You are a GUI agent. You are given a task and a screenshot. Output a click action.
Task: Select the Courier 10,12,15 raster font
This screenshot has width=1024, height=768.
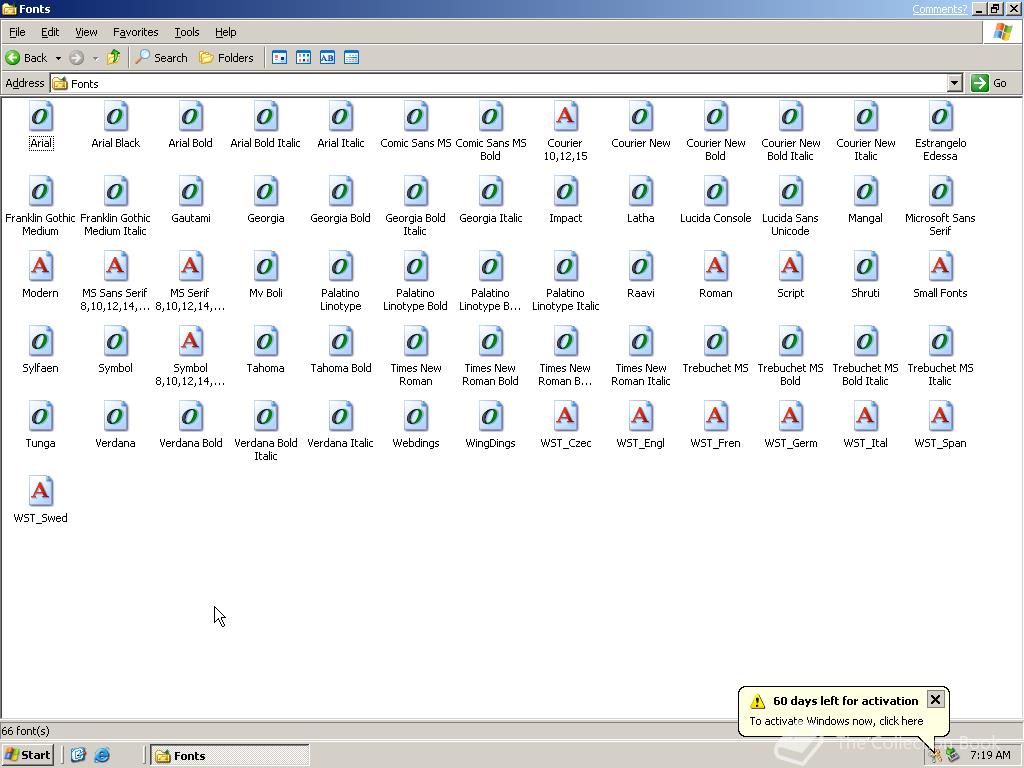coord(566,117)
